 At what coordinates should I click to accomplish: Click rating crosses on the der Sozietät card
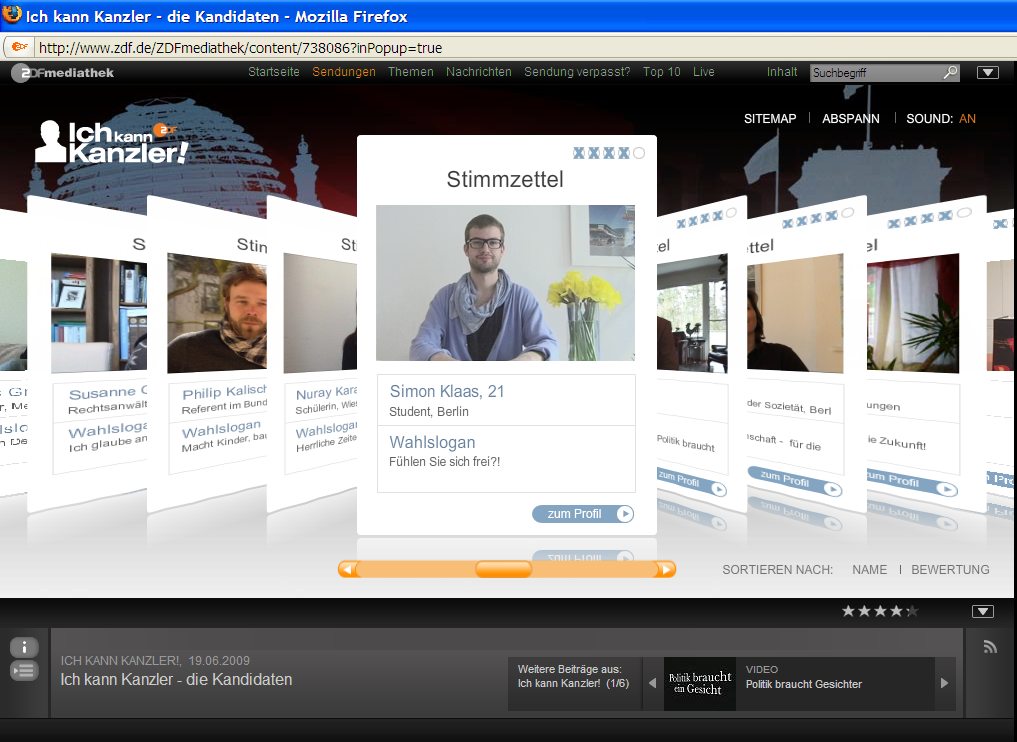[819, 217]
